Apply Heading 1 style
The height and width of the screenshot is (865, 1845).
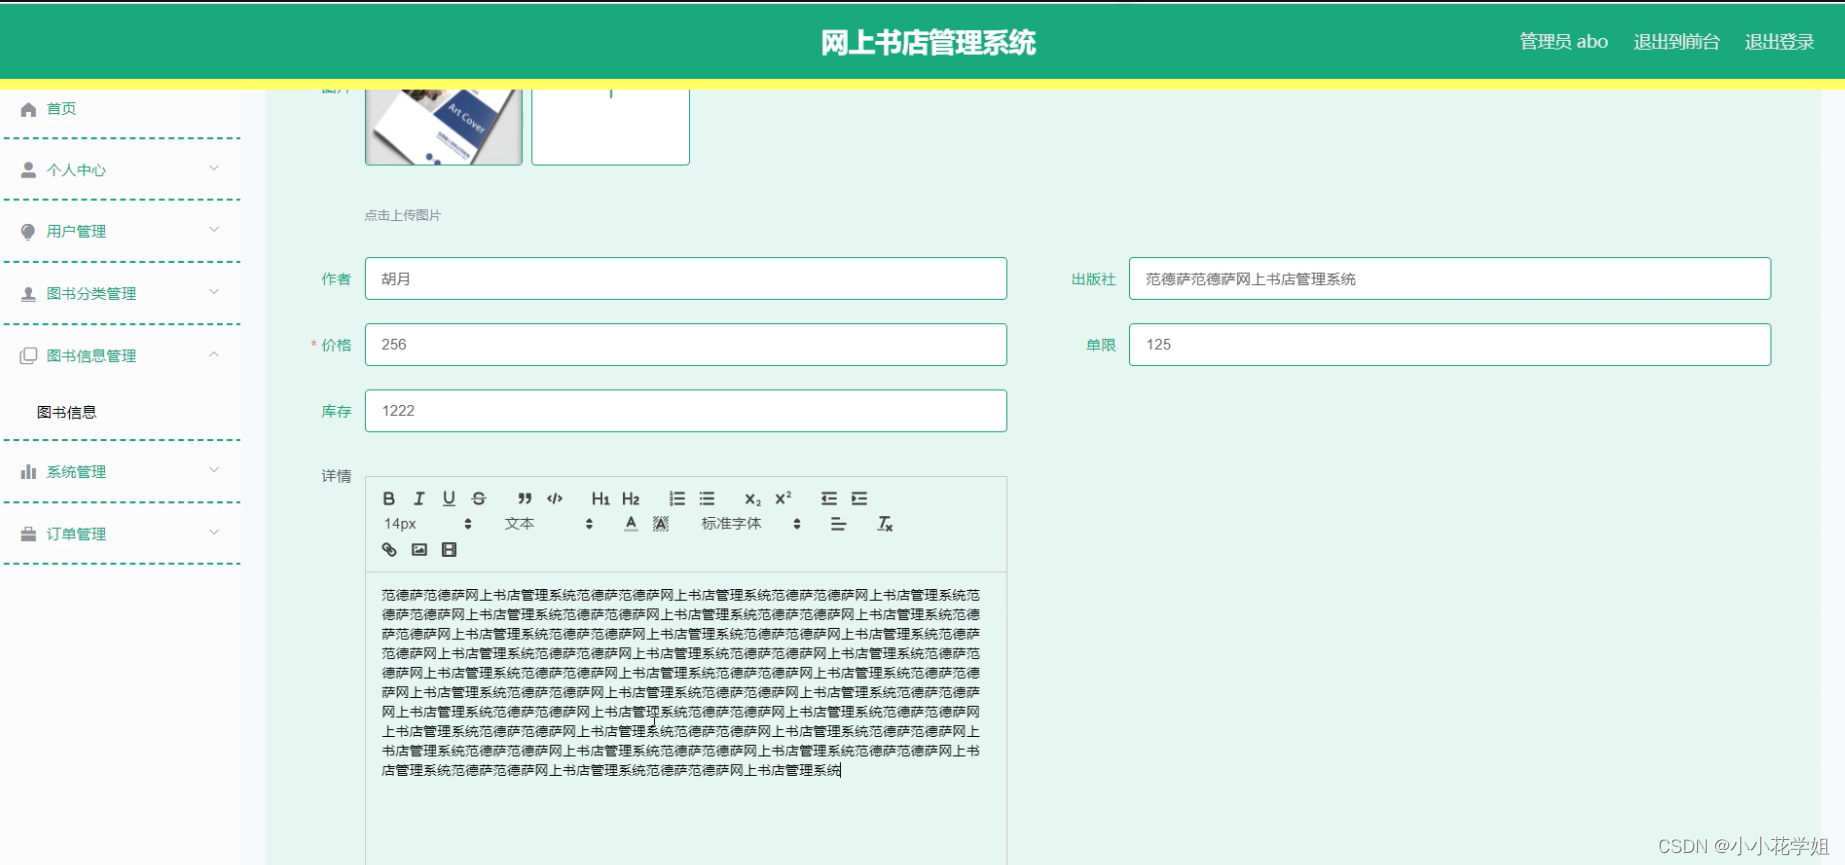[x=600, y=498]
